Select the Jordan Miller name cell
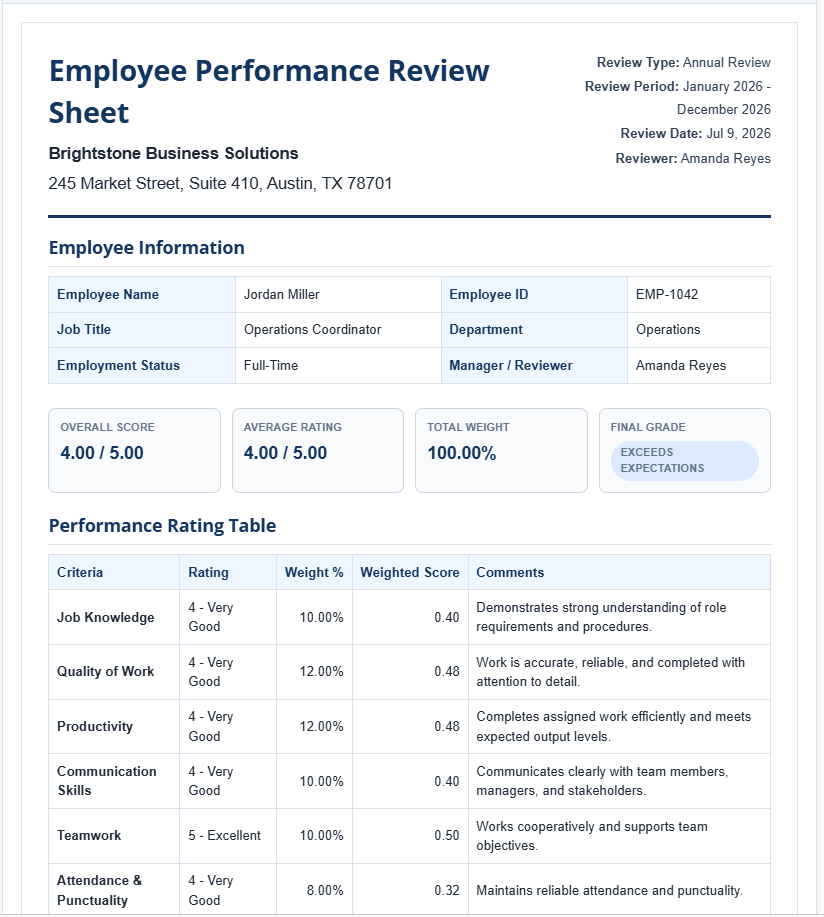Screen dimensions: 824x917 338,295
